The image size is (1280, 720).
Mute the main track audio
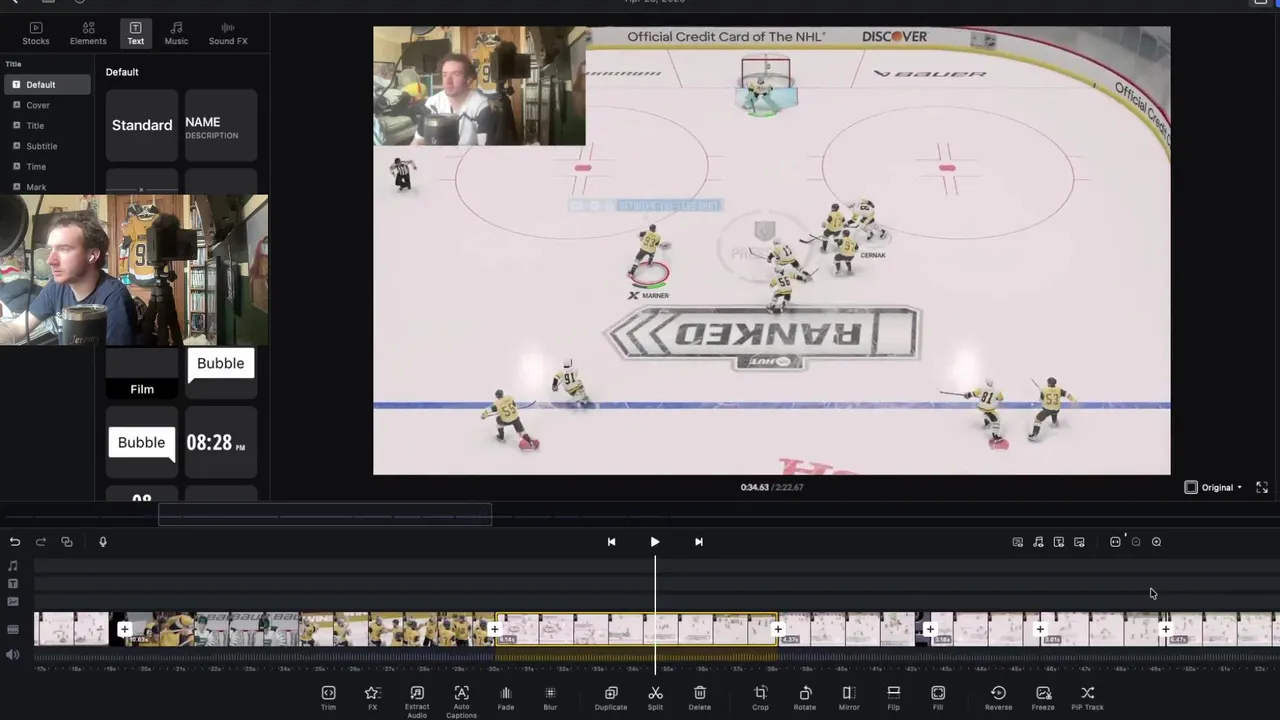pos(13,655)
